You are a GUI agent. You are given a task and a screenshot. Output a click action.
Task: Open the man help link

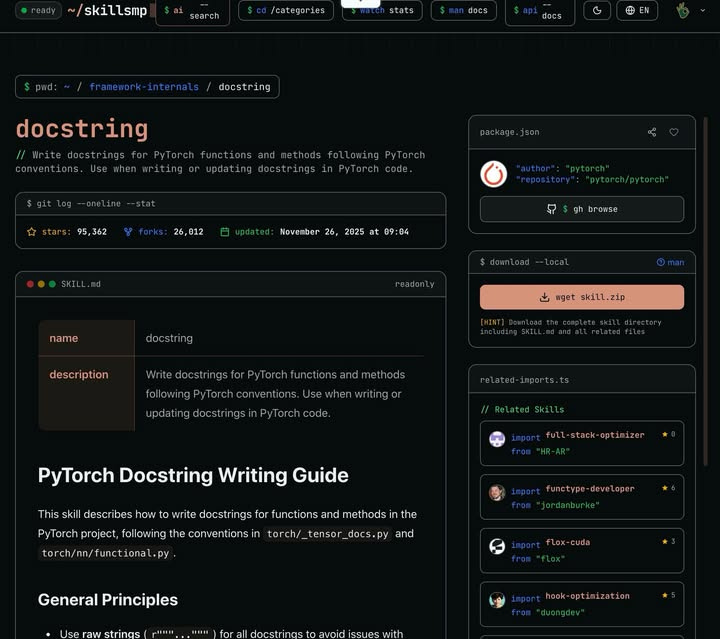click(x=670, y=262)
